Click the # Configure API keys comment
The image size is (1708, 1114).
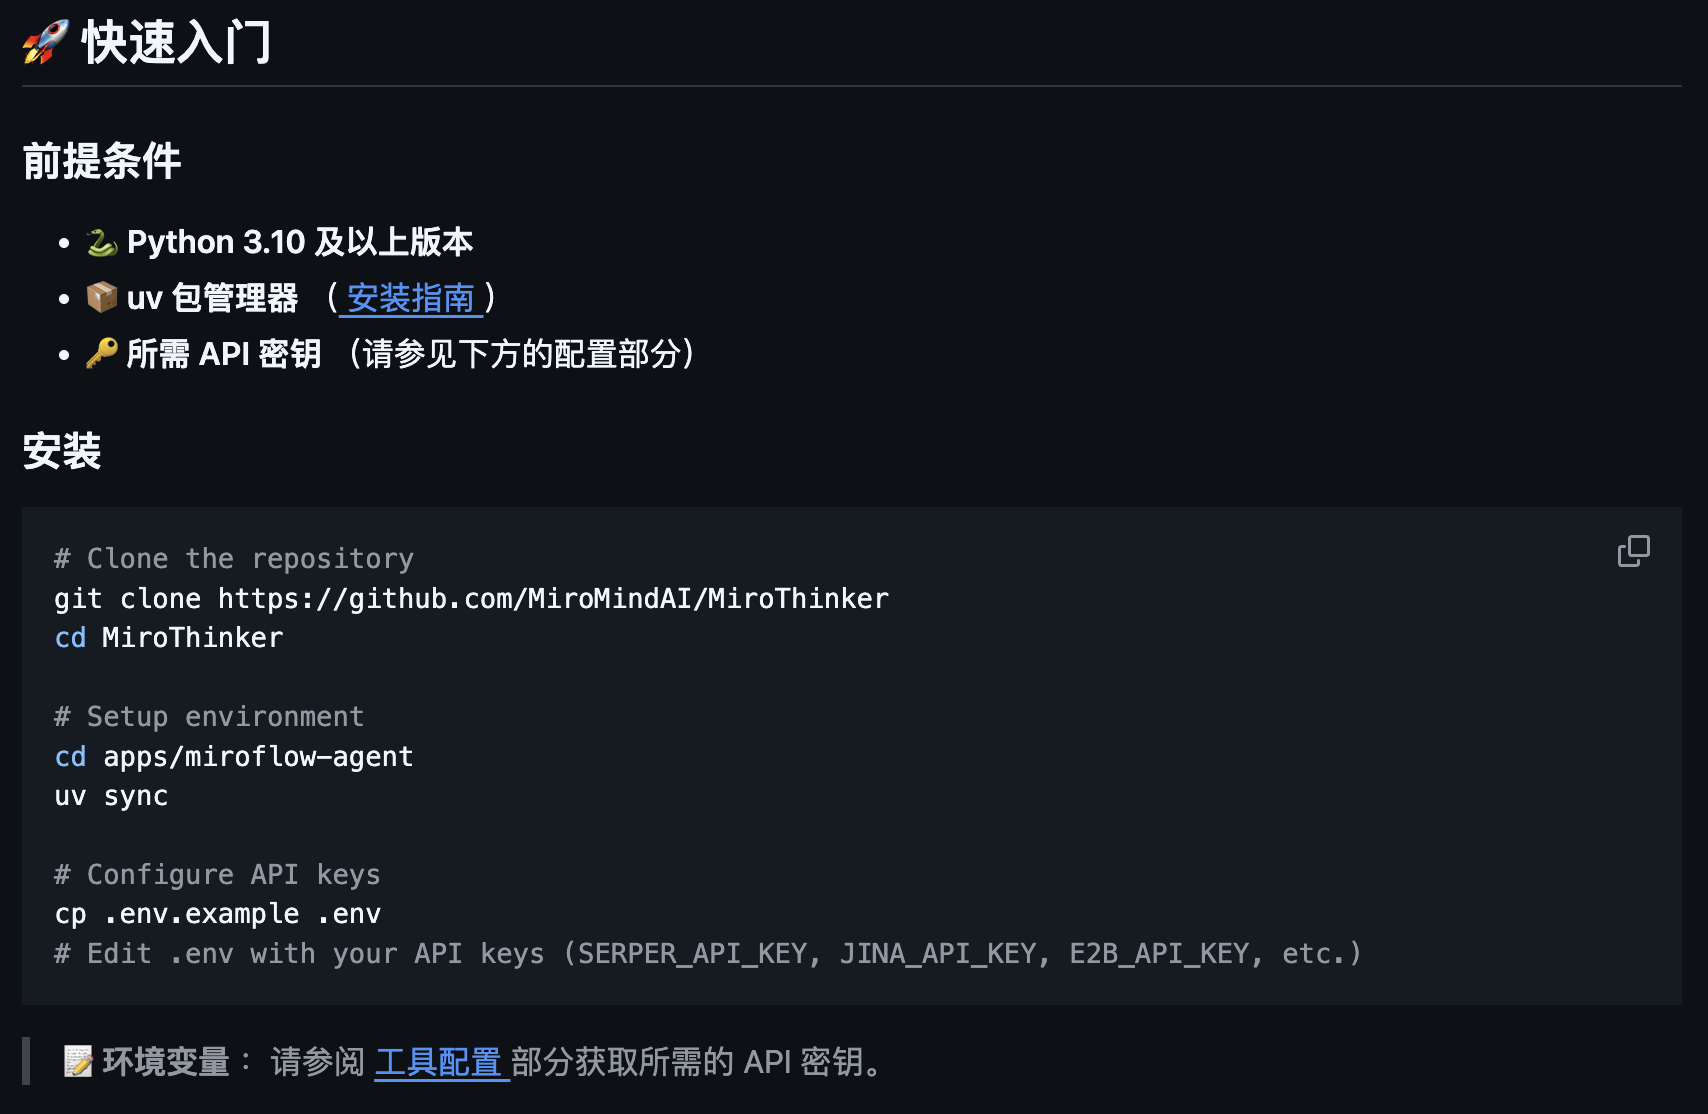[x=217, y=874]
